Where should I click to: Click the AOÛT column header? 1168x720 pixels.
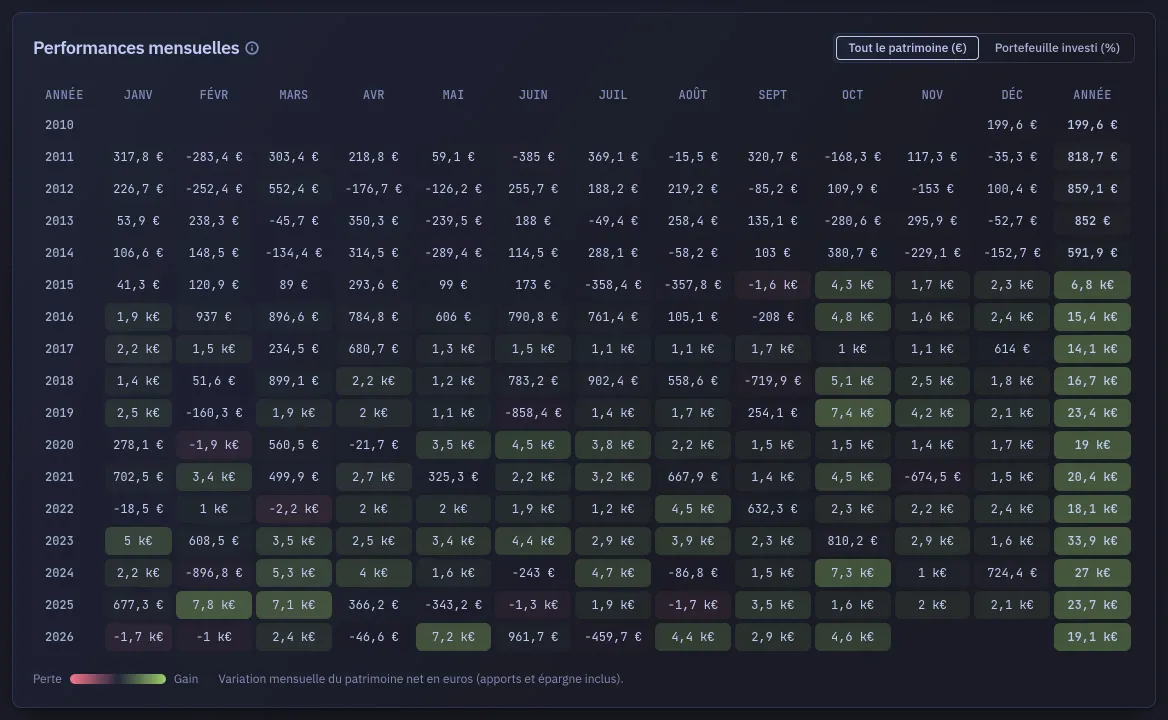(x=693, y=95)
